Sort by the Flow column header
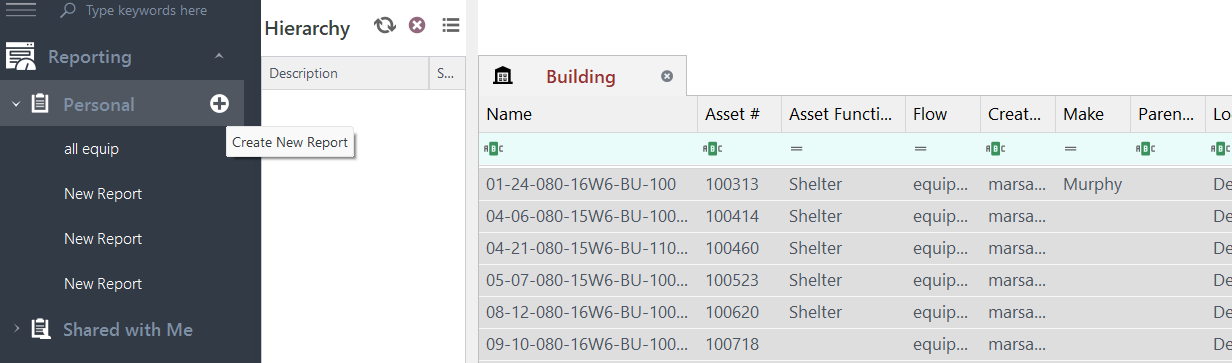Viewport: 1232px width, 363px height. point(943,114)
